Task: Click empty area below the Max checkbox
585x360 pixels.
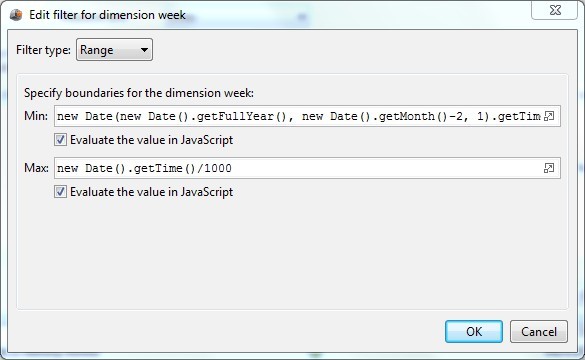Action: pos(292,254)
